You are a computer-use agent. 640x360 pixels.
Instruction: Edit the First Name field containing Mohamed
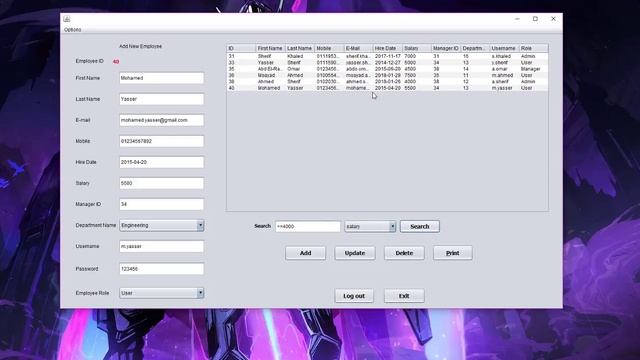162,78
